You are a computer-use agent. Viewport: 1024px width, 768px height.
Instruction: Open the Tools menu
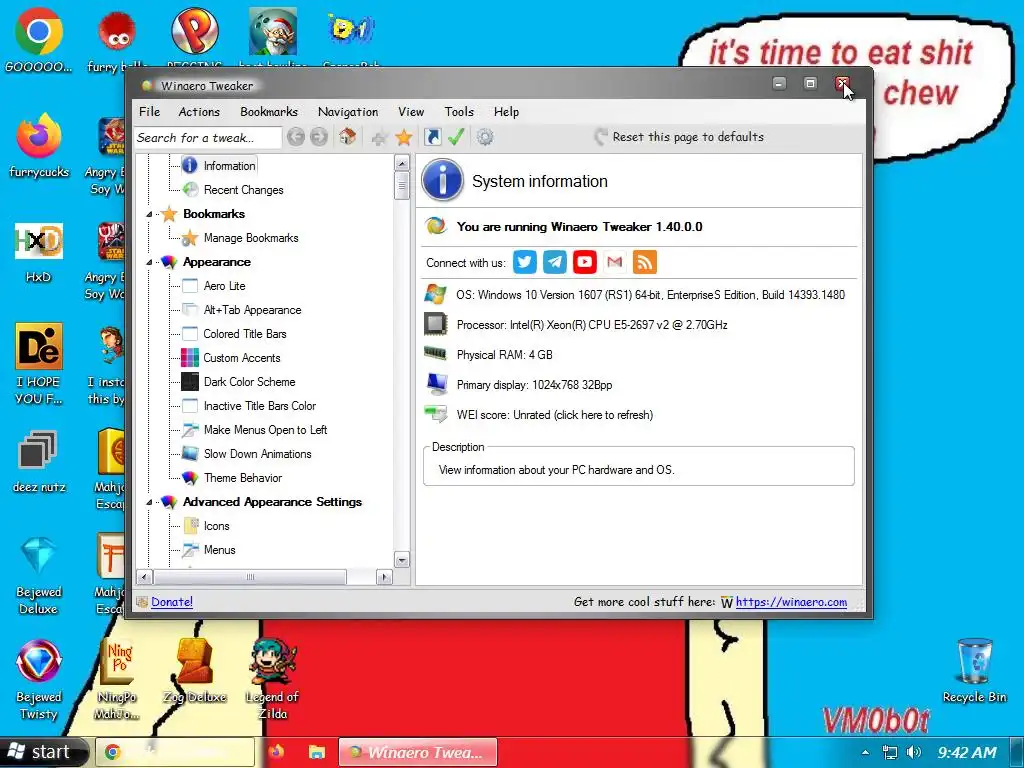click(459, 112)
